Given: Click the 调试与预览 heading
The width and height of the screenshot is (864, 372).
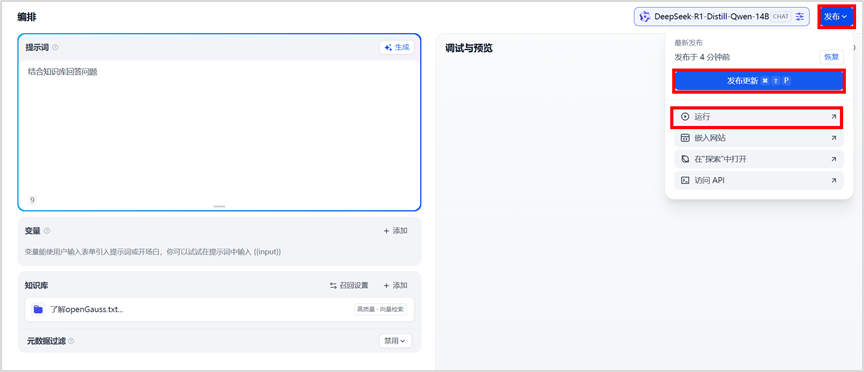Looking at the screenshot, I should tap(469, 48).
